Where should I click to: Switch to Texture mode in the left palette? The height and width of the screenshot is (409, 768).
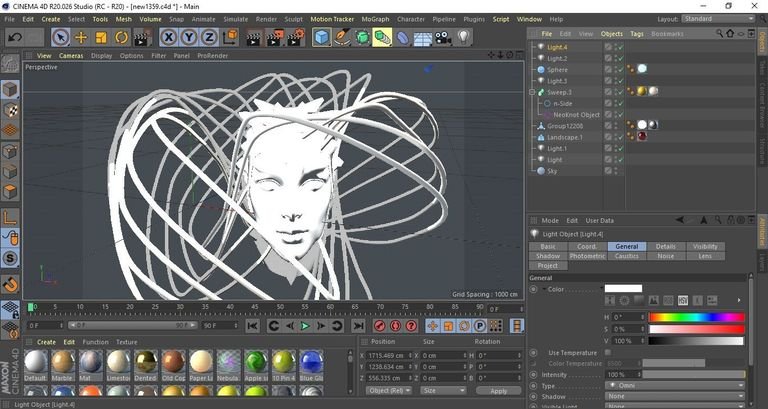(10, 110)
